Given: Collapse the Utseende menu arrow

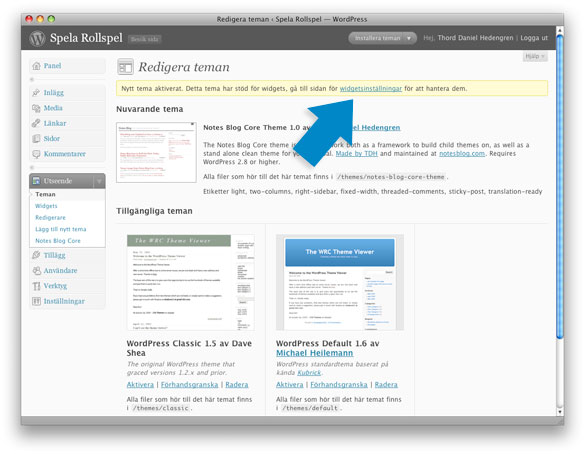Looking at the screenshot, I should pyautogui.click(x=99, y=181).
